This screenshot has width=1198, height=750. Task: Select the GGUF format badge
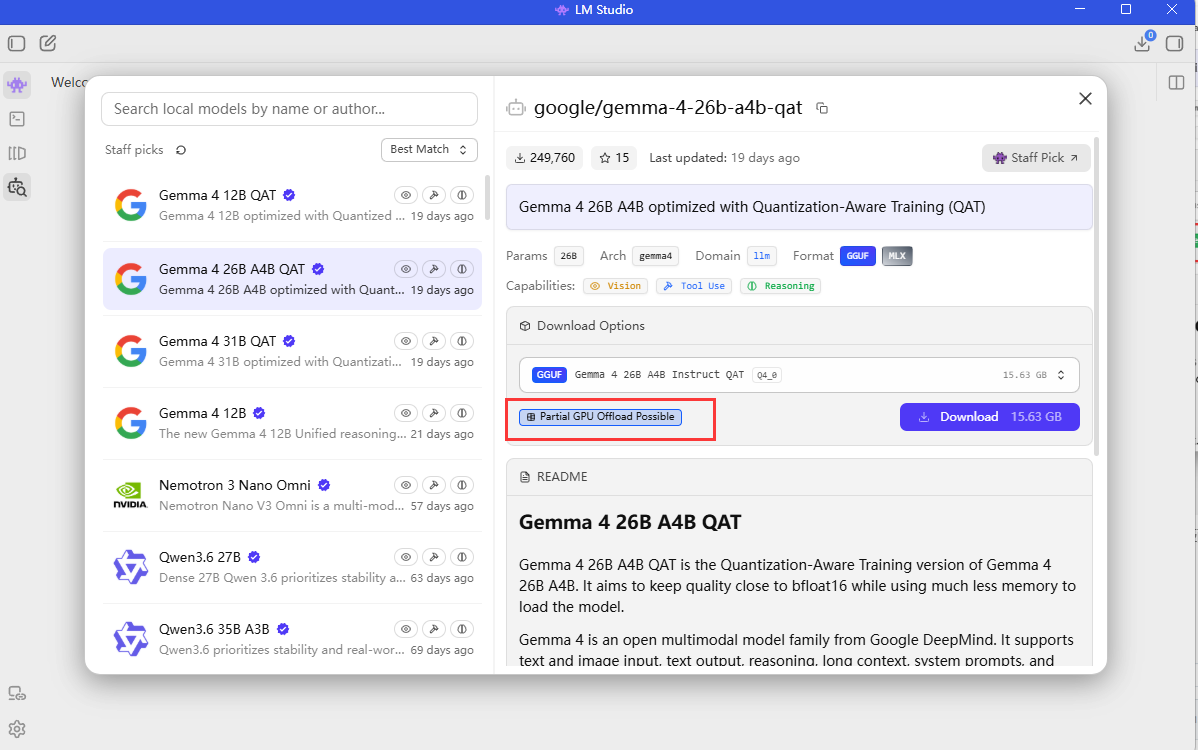point(857,256)
